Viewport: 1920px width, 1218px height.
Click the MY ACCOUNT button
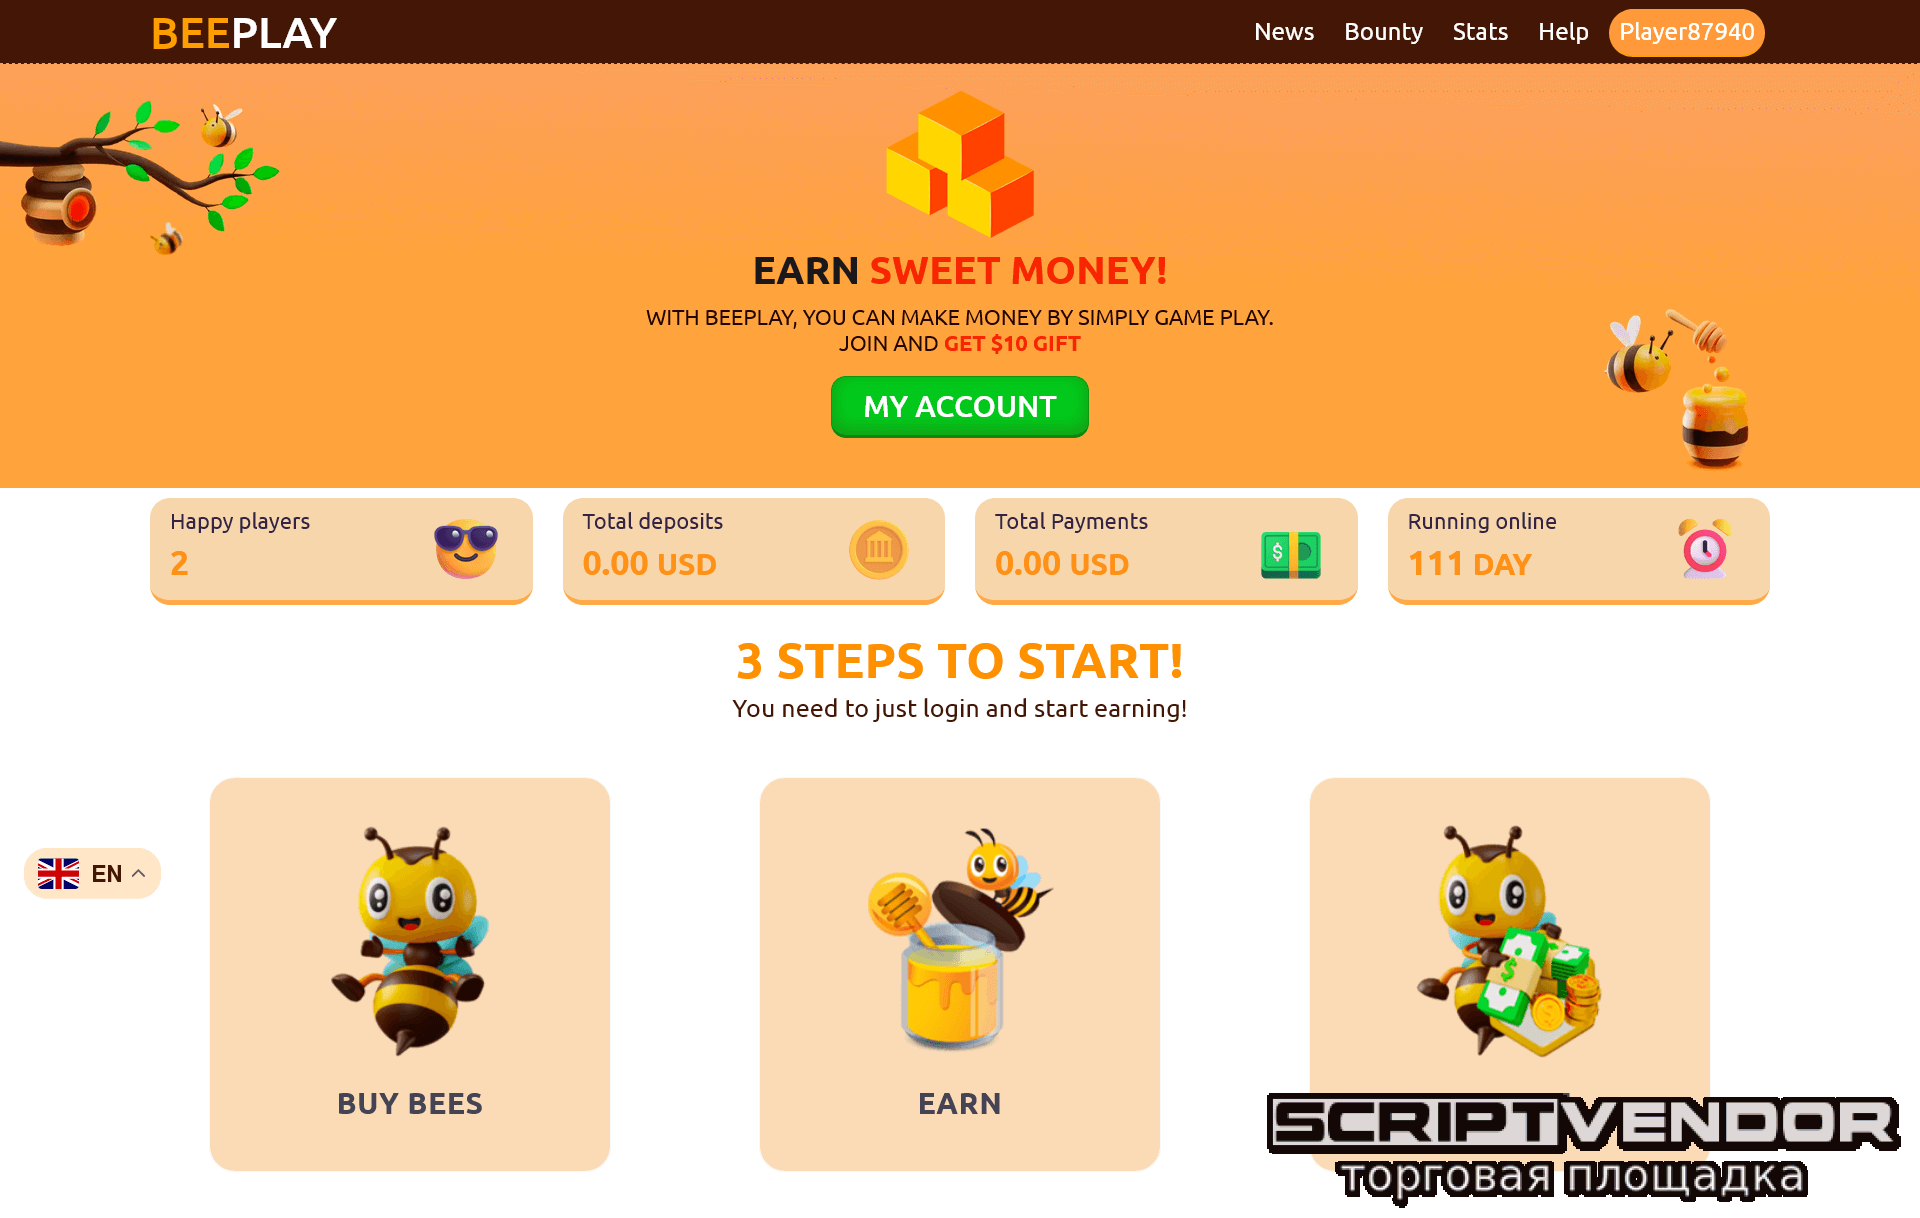click(960, 407)
